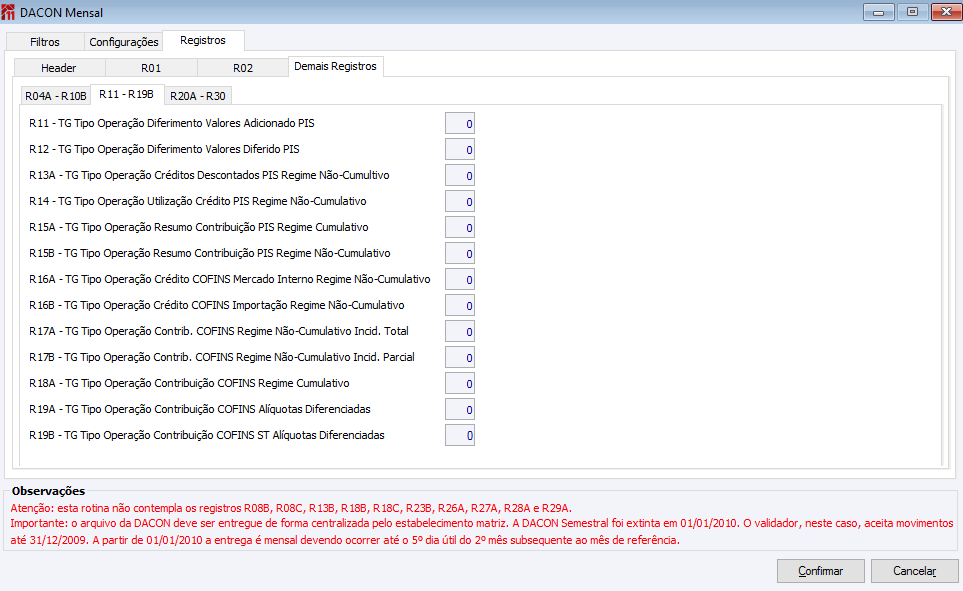Viewport: 963px width, 591px height.
Task: Confirm the DACON generation with Confirmar
Action: [x=821, y=571]
